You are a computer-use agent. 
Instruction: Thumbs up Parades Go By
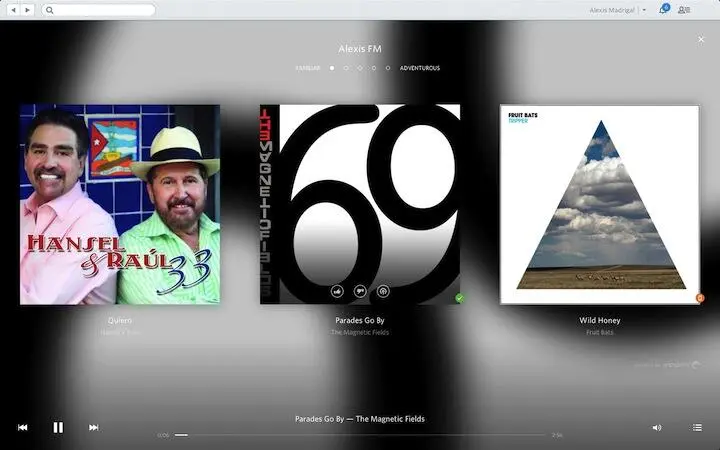(x=337, y=291)
